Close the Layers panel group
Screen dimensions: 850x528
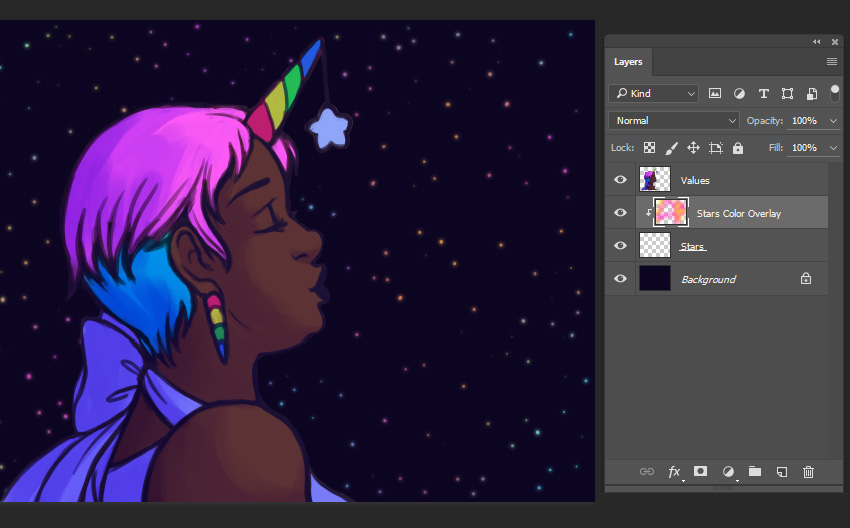(x=835, y=42)
